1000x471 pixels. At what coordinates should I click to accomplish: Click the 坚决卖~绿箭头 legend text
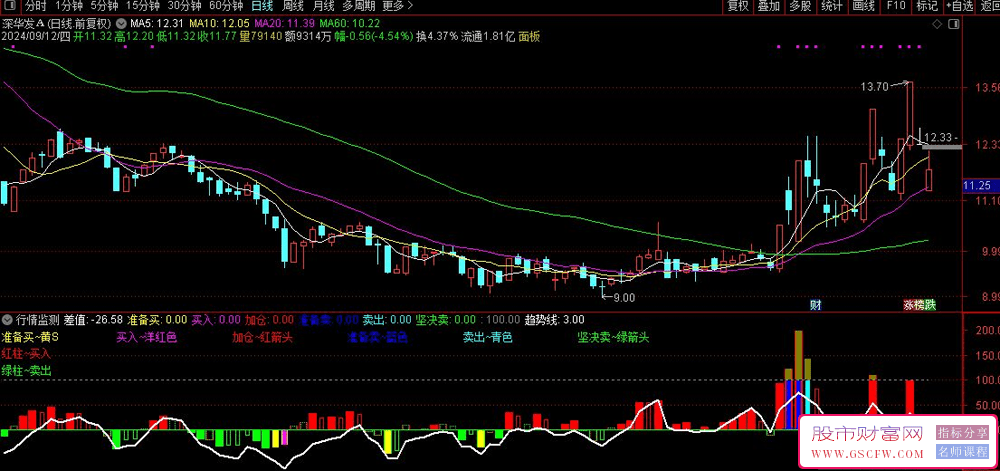tap(613, 337)
